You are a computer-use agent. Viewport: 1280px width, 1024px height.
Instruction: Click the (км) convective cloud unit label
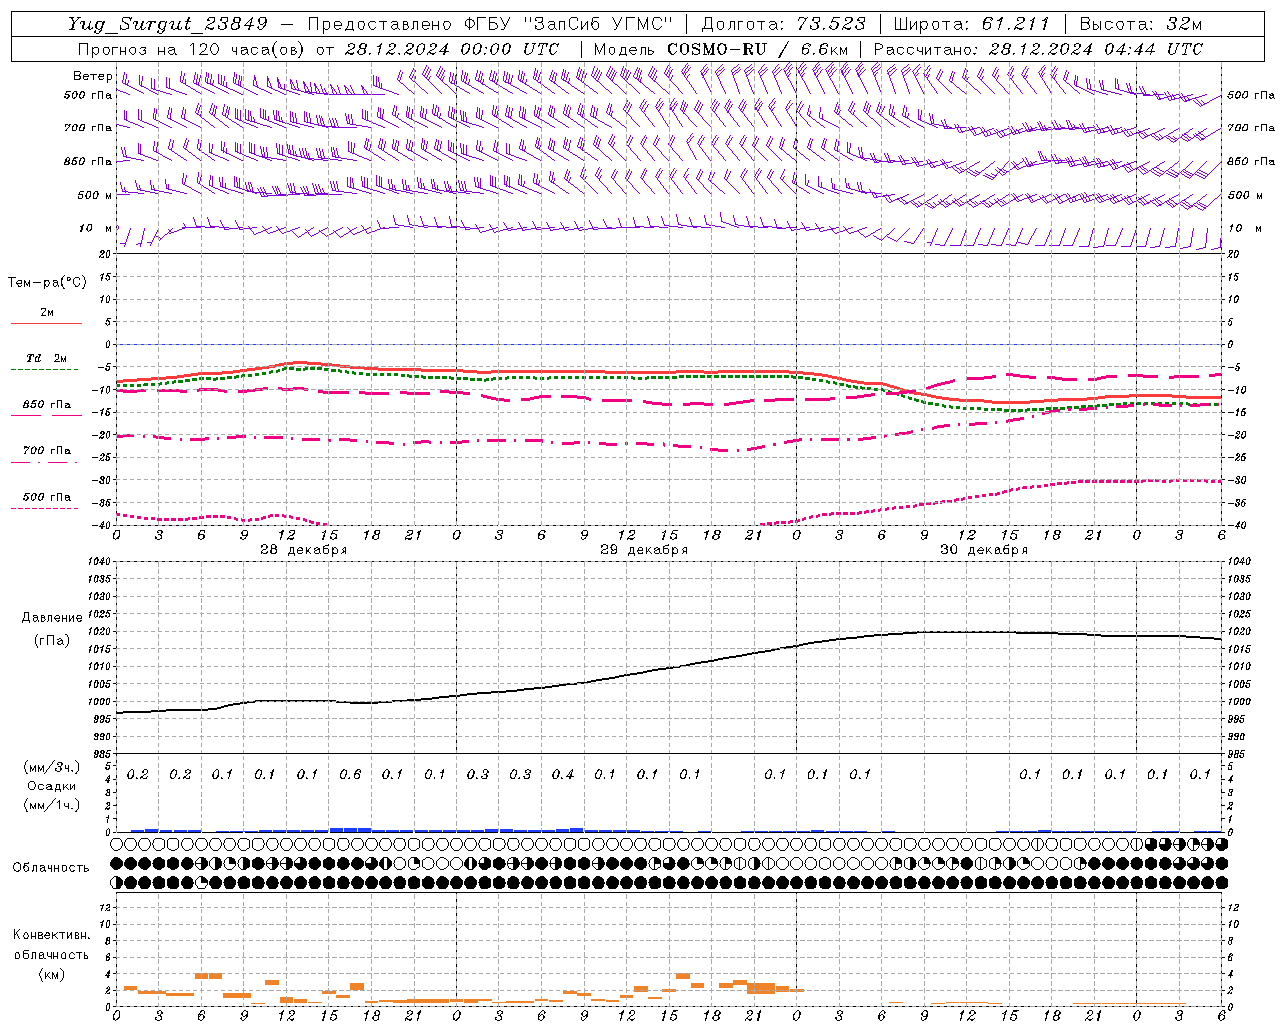coord(51,973)
